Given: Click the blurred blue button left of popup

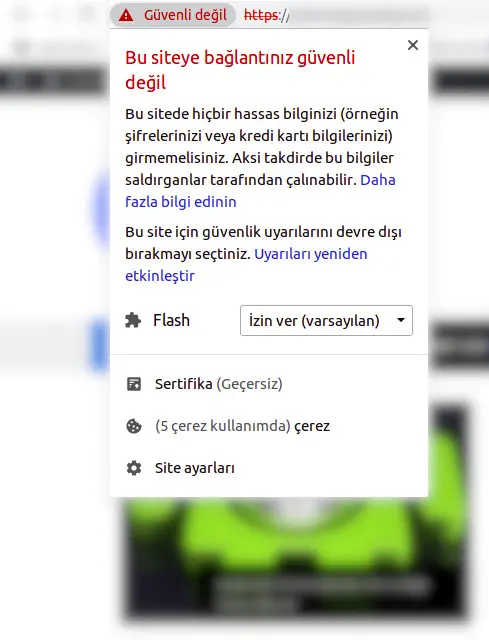Looking at the screenshot, I should point(100,346).
